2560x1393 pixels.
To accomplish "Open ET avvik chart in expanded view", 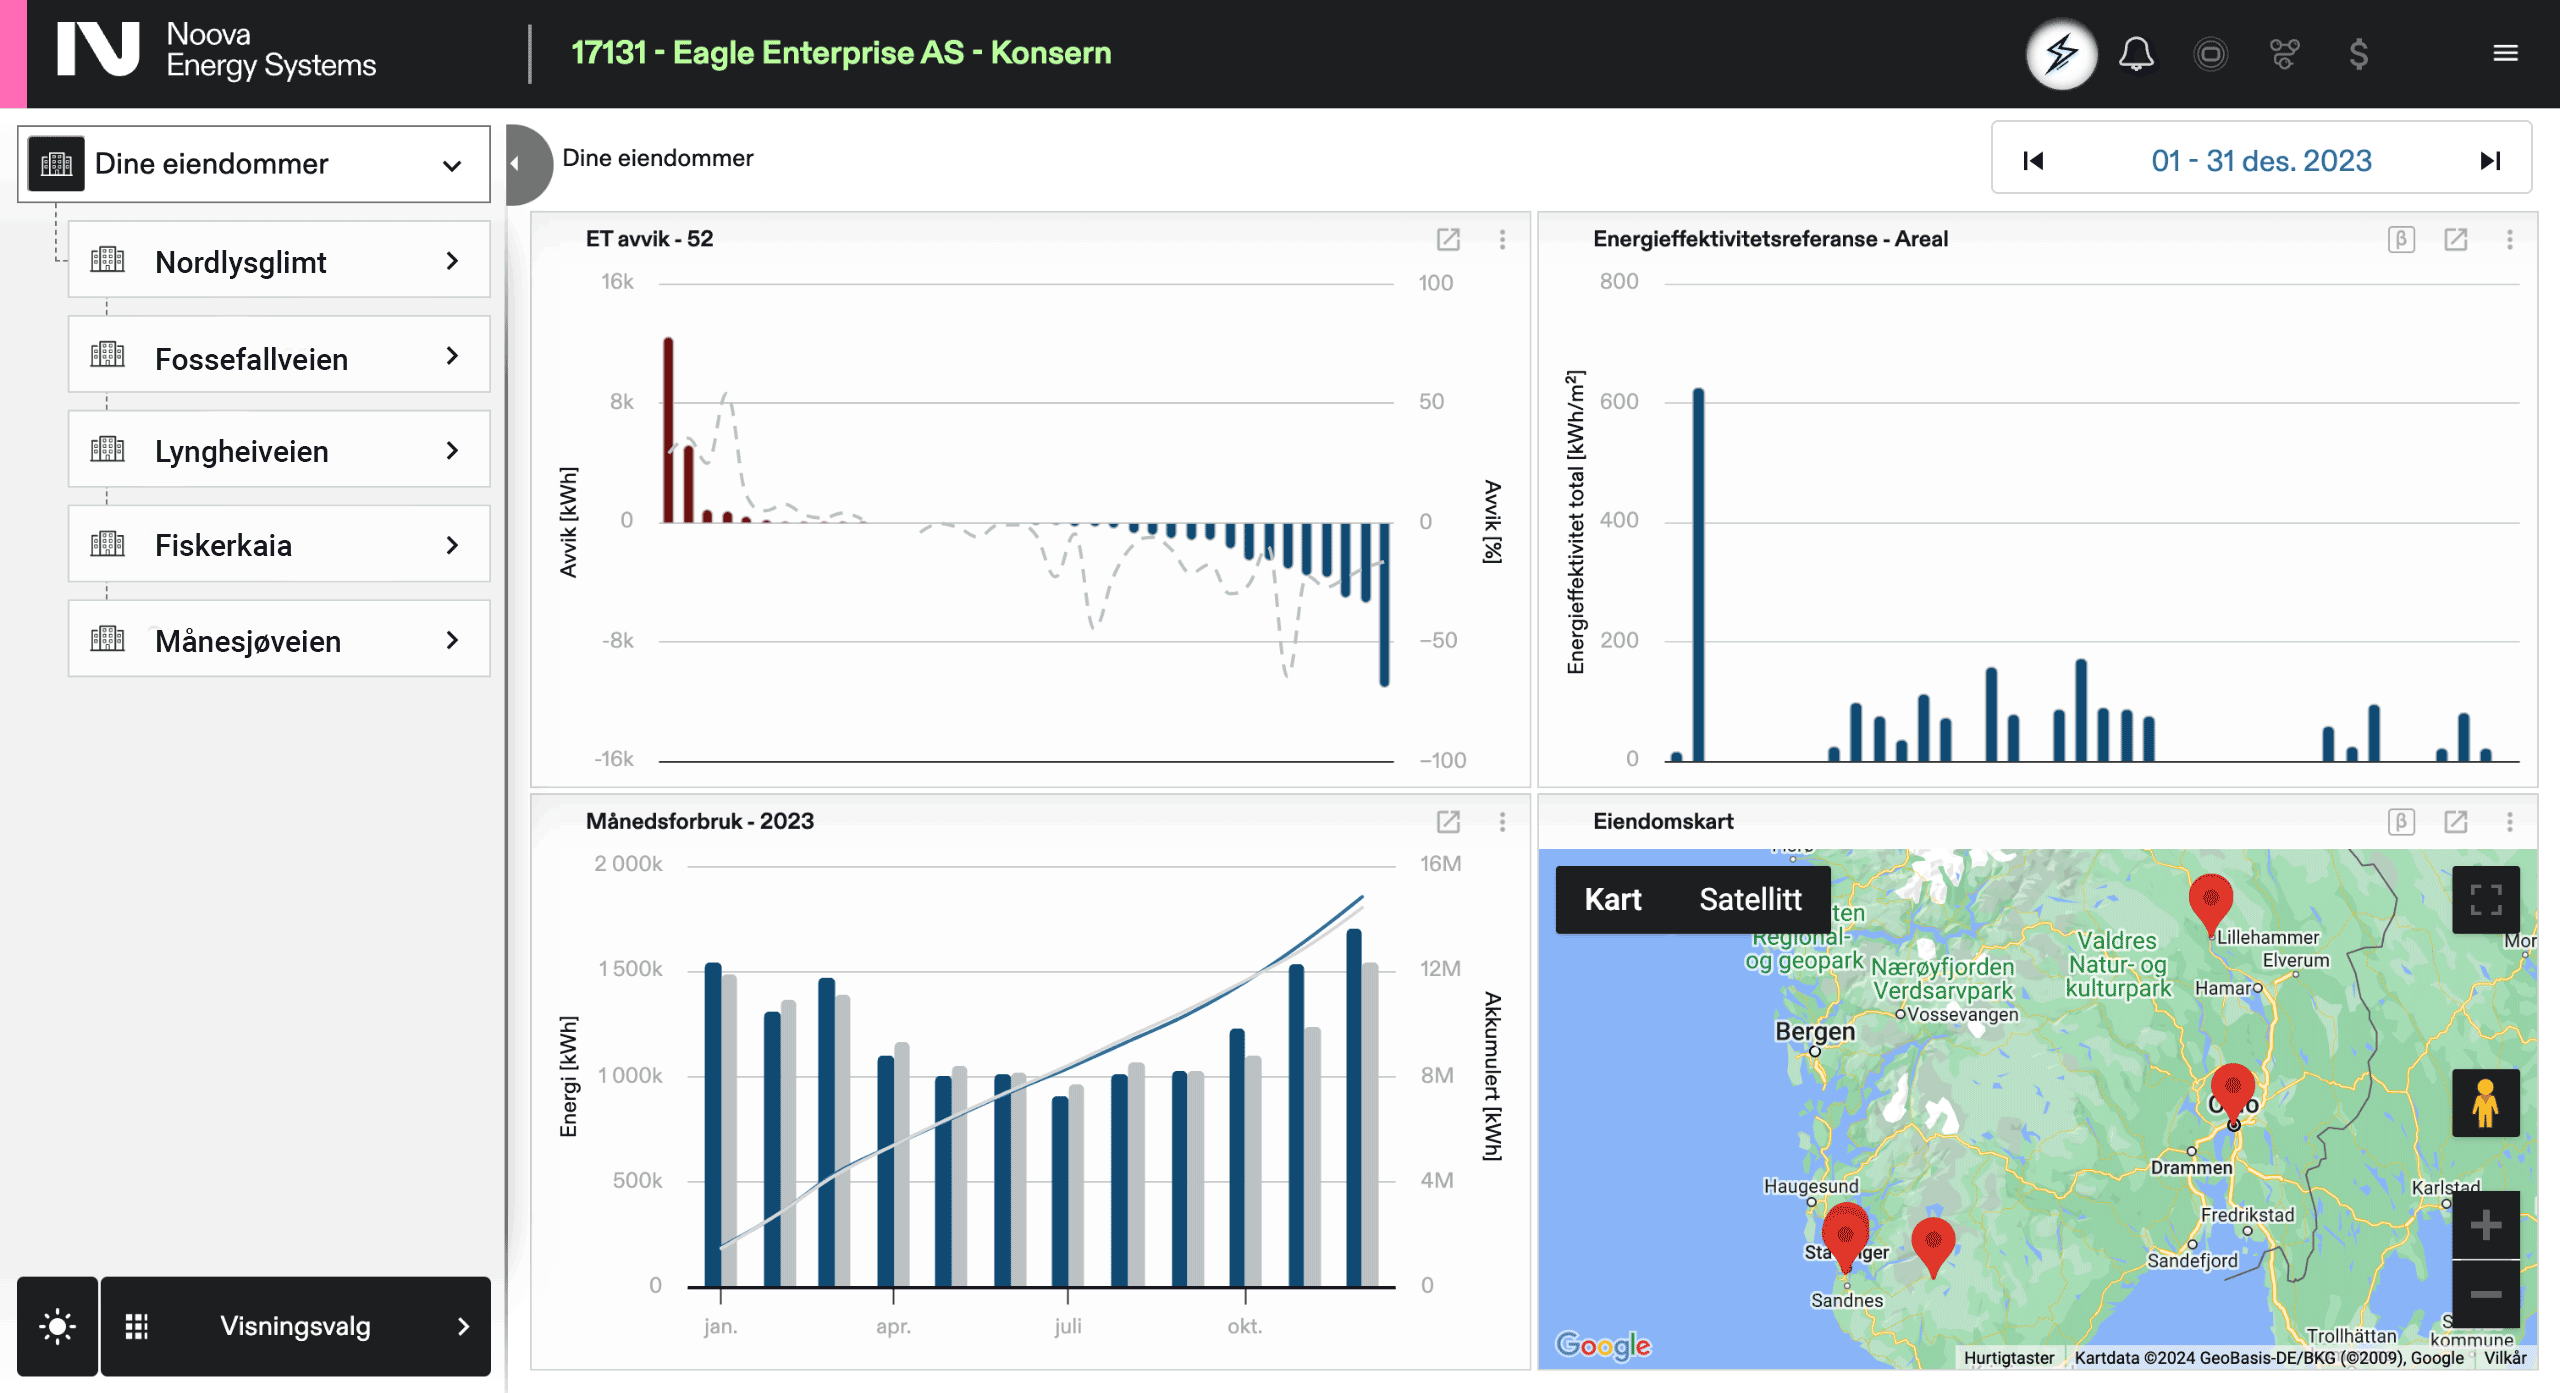I will [x=1448, y=239].
